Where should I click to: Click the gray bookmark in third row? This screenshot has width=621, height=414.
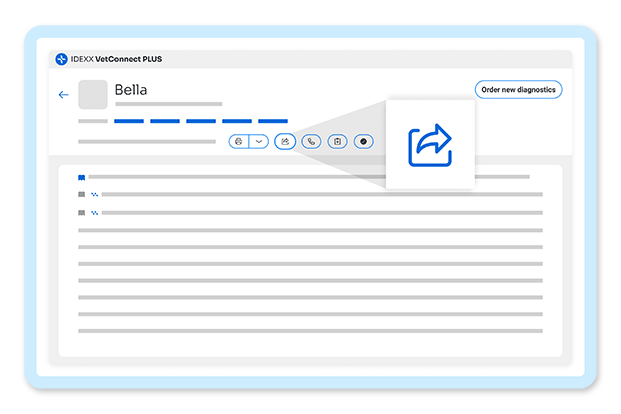pos(82,213)
